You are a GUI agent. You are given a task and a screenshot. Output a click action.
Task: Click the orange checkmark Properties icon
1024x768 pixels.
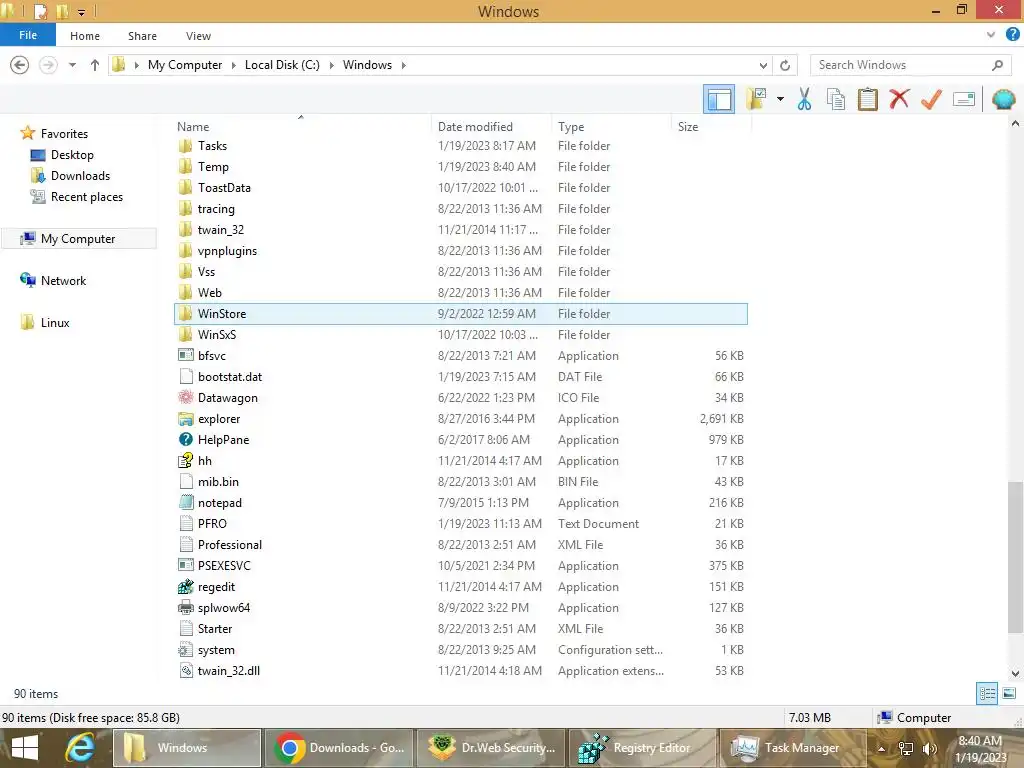(931, 99)
